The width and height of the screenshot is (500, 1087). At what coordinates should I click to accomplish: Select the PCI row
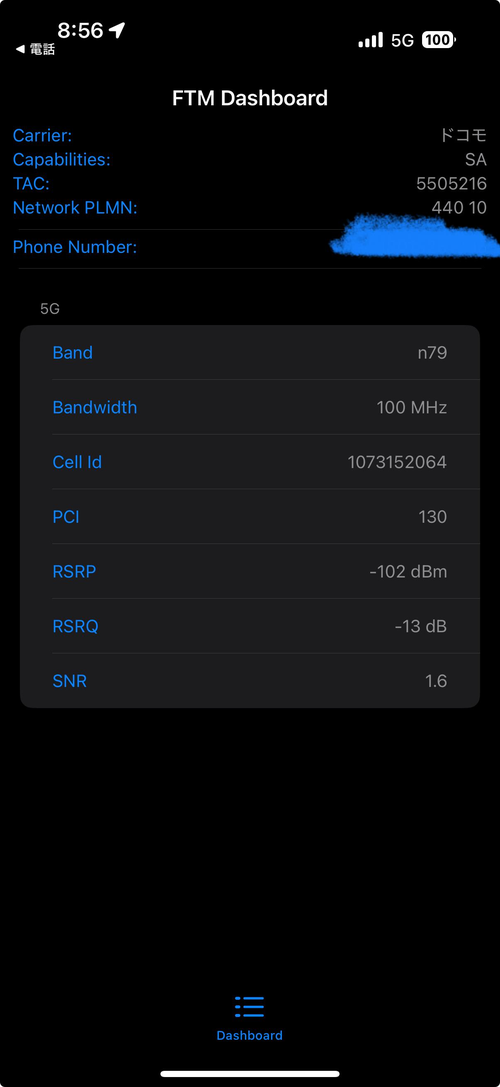(250, 516)
